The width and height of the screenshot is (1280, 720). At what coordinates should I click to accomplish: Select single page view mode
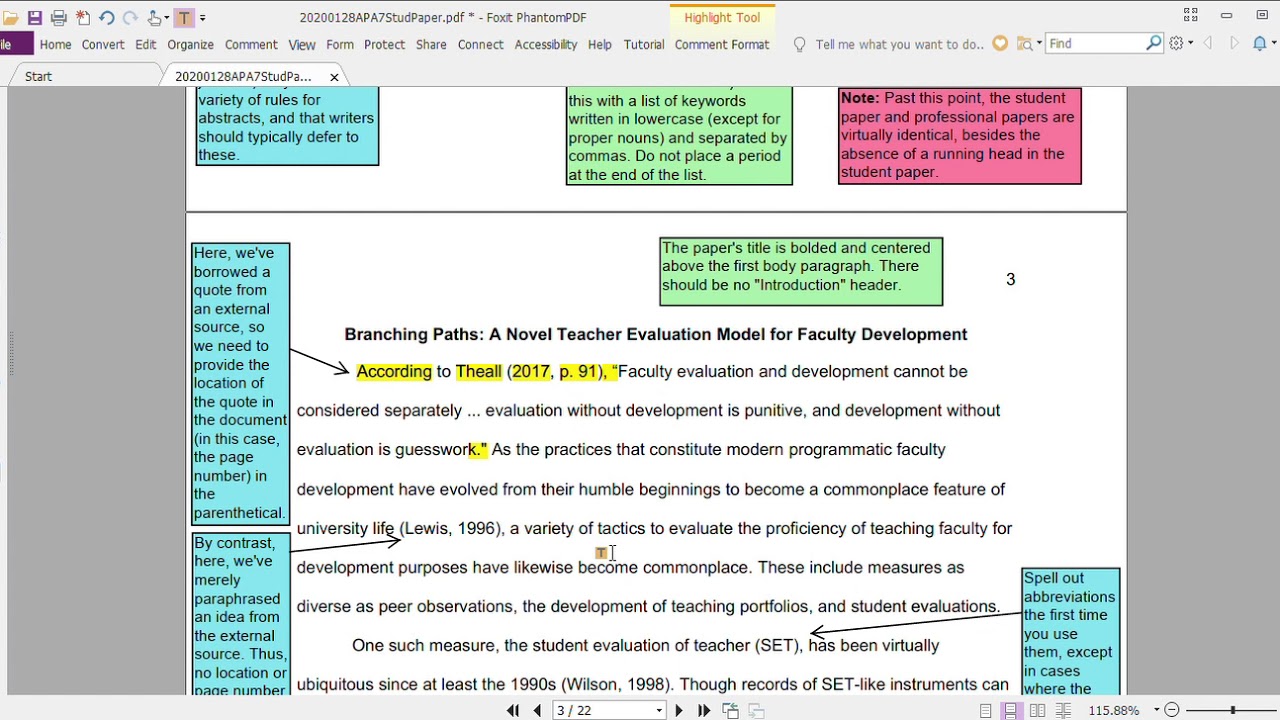pos(986,710)
